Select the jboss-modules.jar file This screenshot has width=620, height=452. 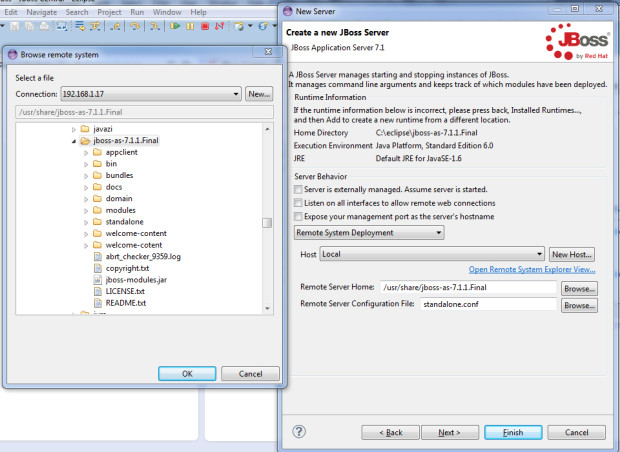[135, 280]
